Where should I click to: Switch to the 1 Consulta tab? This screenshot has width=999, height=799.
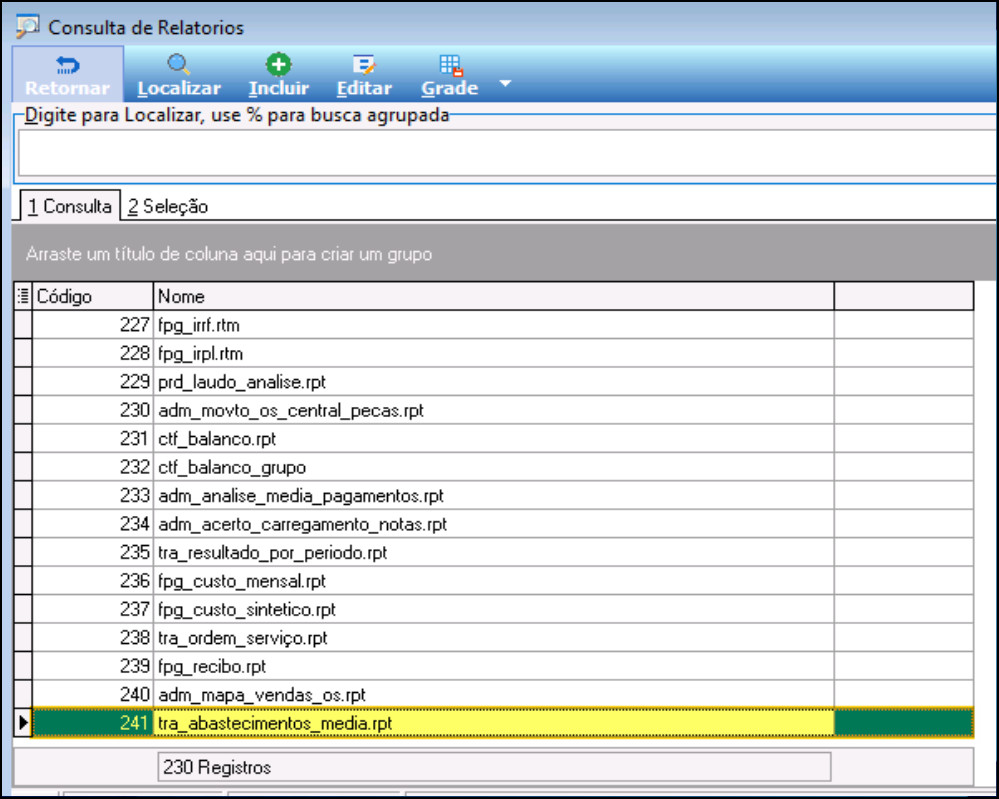click(x=69, y=206)
